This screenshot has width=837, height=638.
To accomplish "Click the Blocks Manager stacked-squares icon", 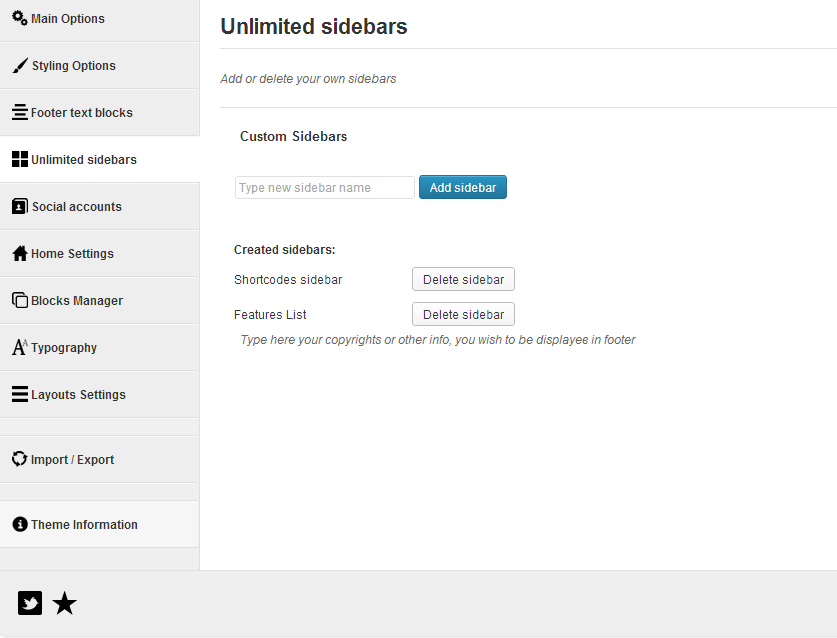I will coord(20,301).
